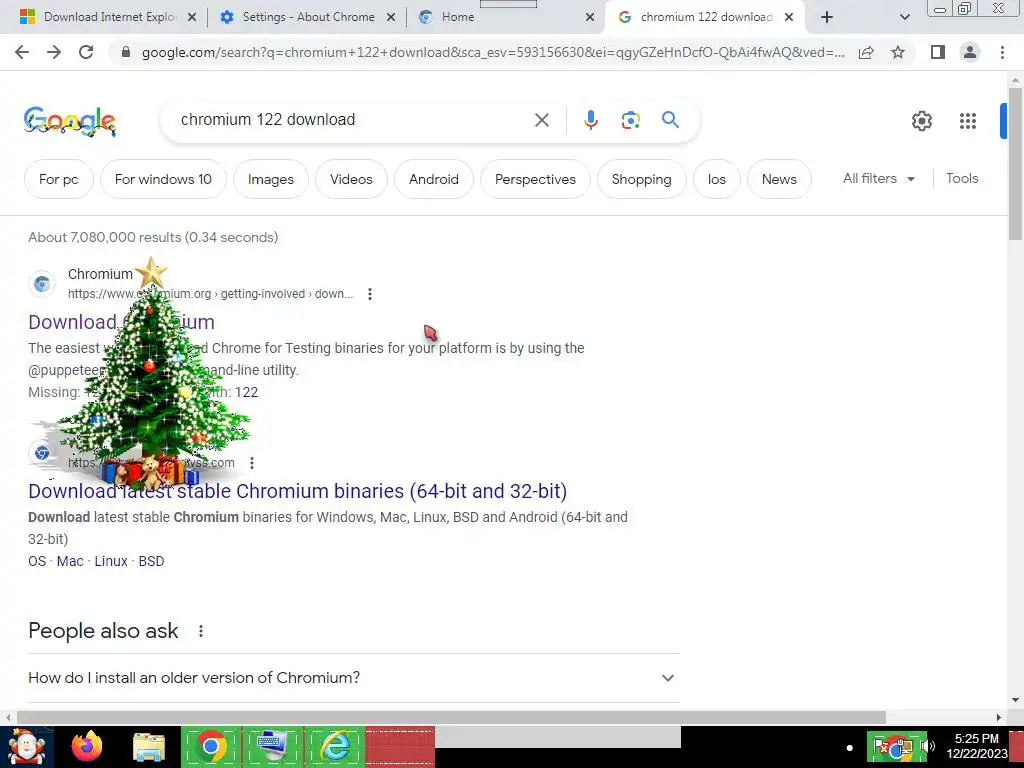Image resolution: width=1024 pixels, height=768 pixels.
Task: Start voice search with the microphone
Action: coord(590,120)
